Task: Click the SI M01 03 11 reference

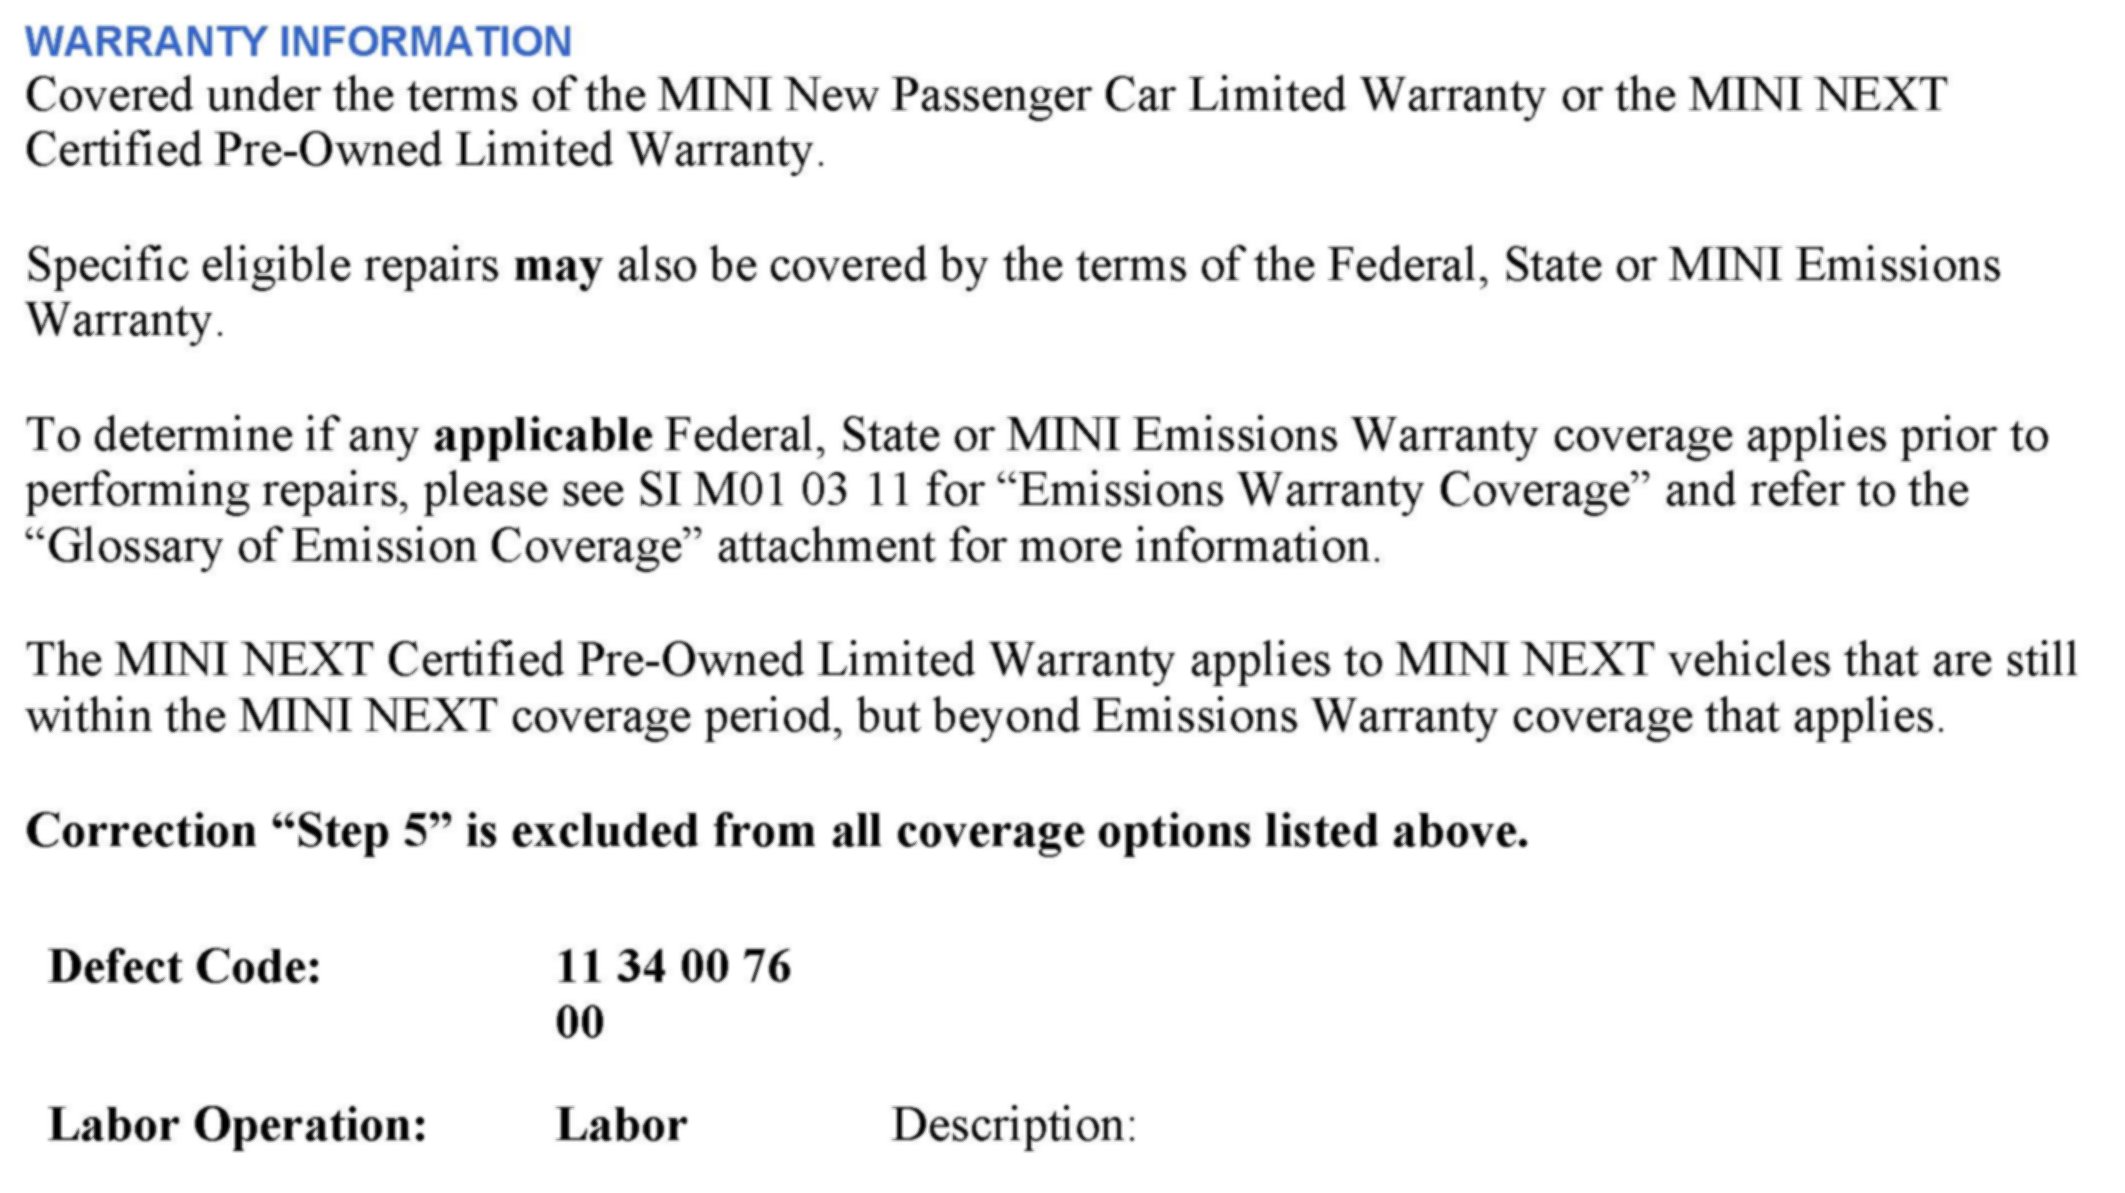Action: 774,491
